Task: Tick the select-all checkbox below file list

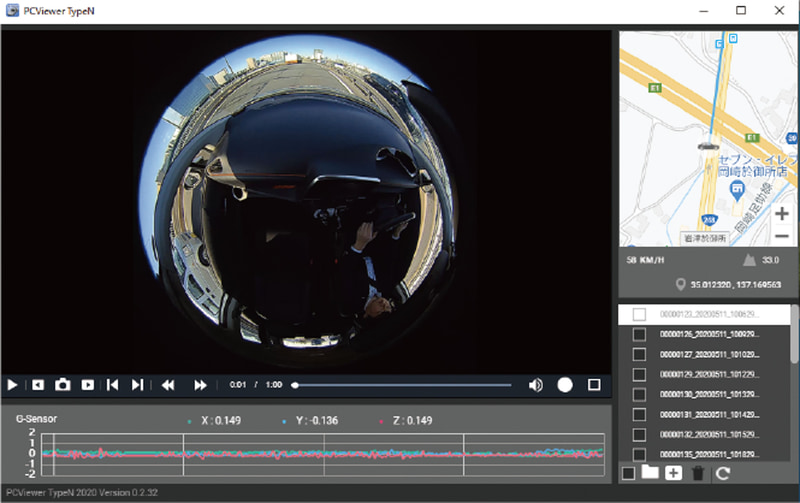Action: pos(628,472)
